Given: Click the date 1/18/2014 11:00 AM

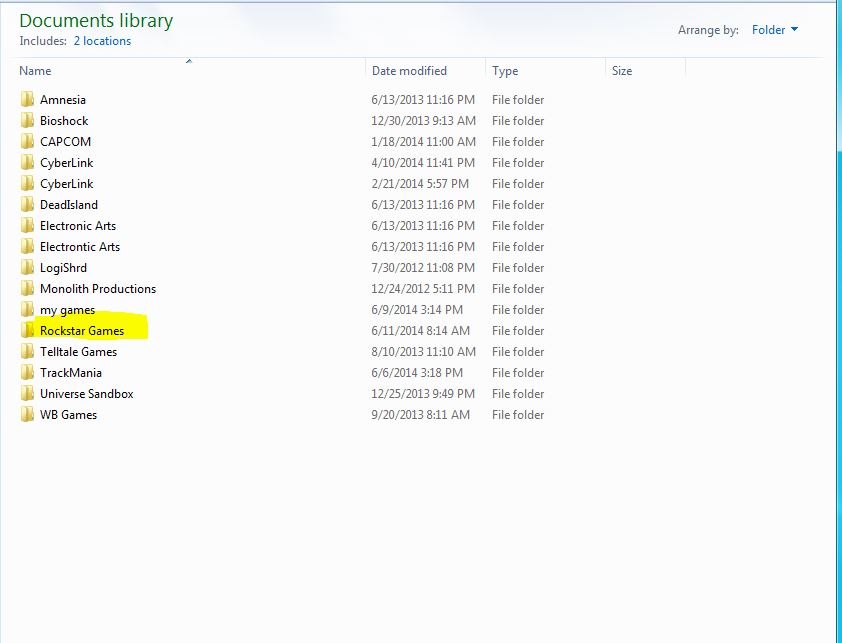Looking at the screenshot, I should [x=423, y=142].
